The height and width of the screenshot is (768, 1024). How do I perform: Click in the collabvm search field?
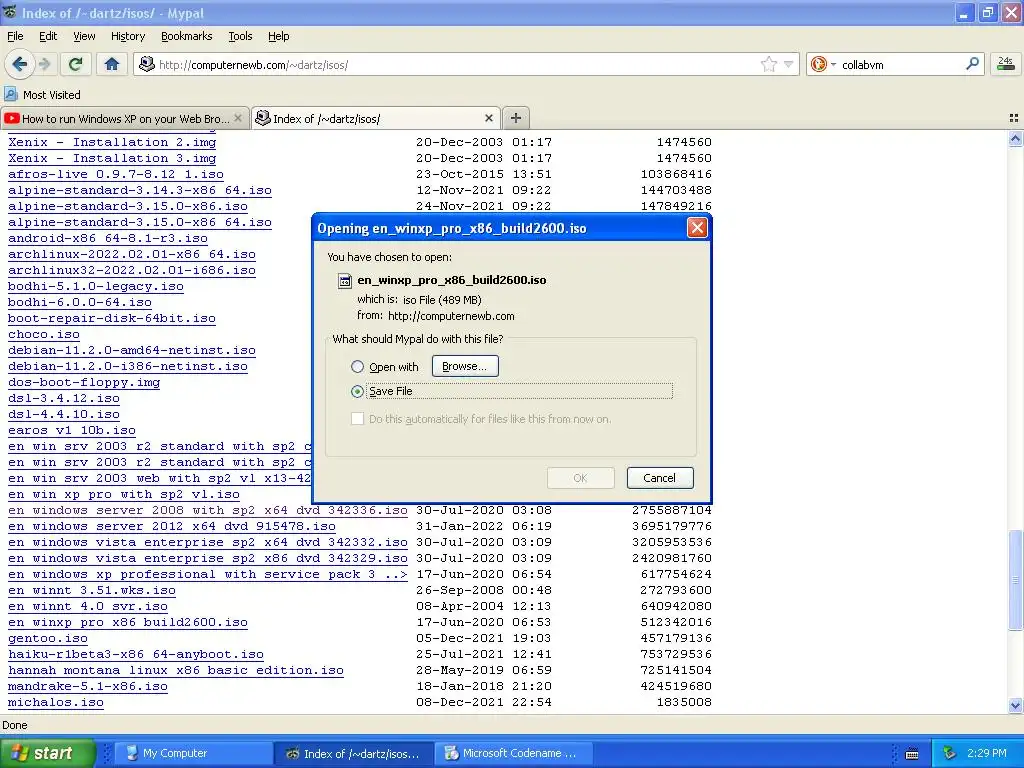(901, 64)
